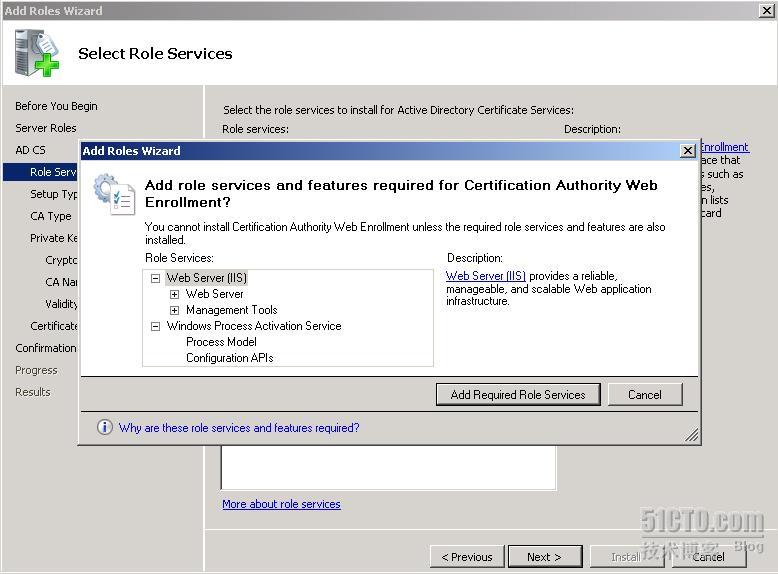The height and width of the screenshot is (574, 778).
Task: Expand the Management Tools node
Action: pos(174,311)
